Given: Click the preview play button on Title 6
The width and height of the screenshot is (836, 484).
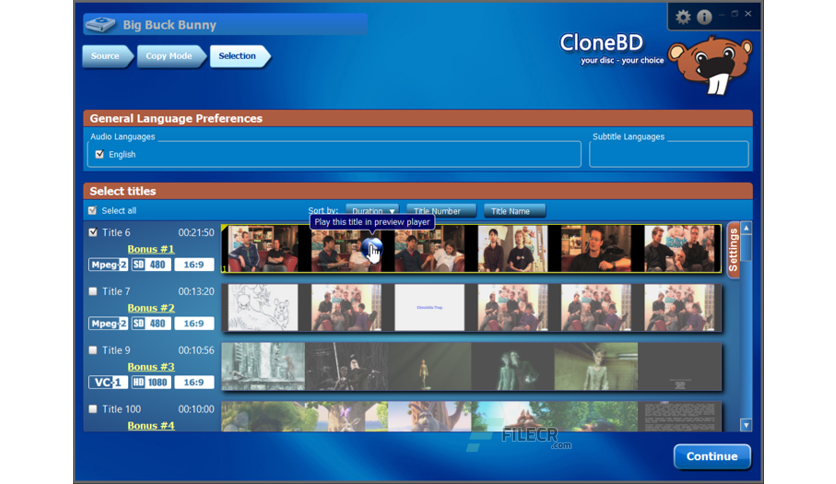Looking at the screenshot, I should 372,248.
